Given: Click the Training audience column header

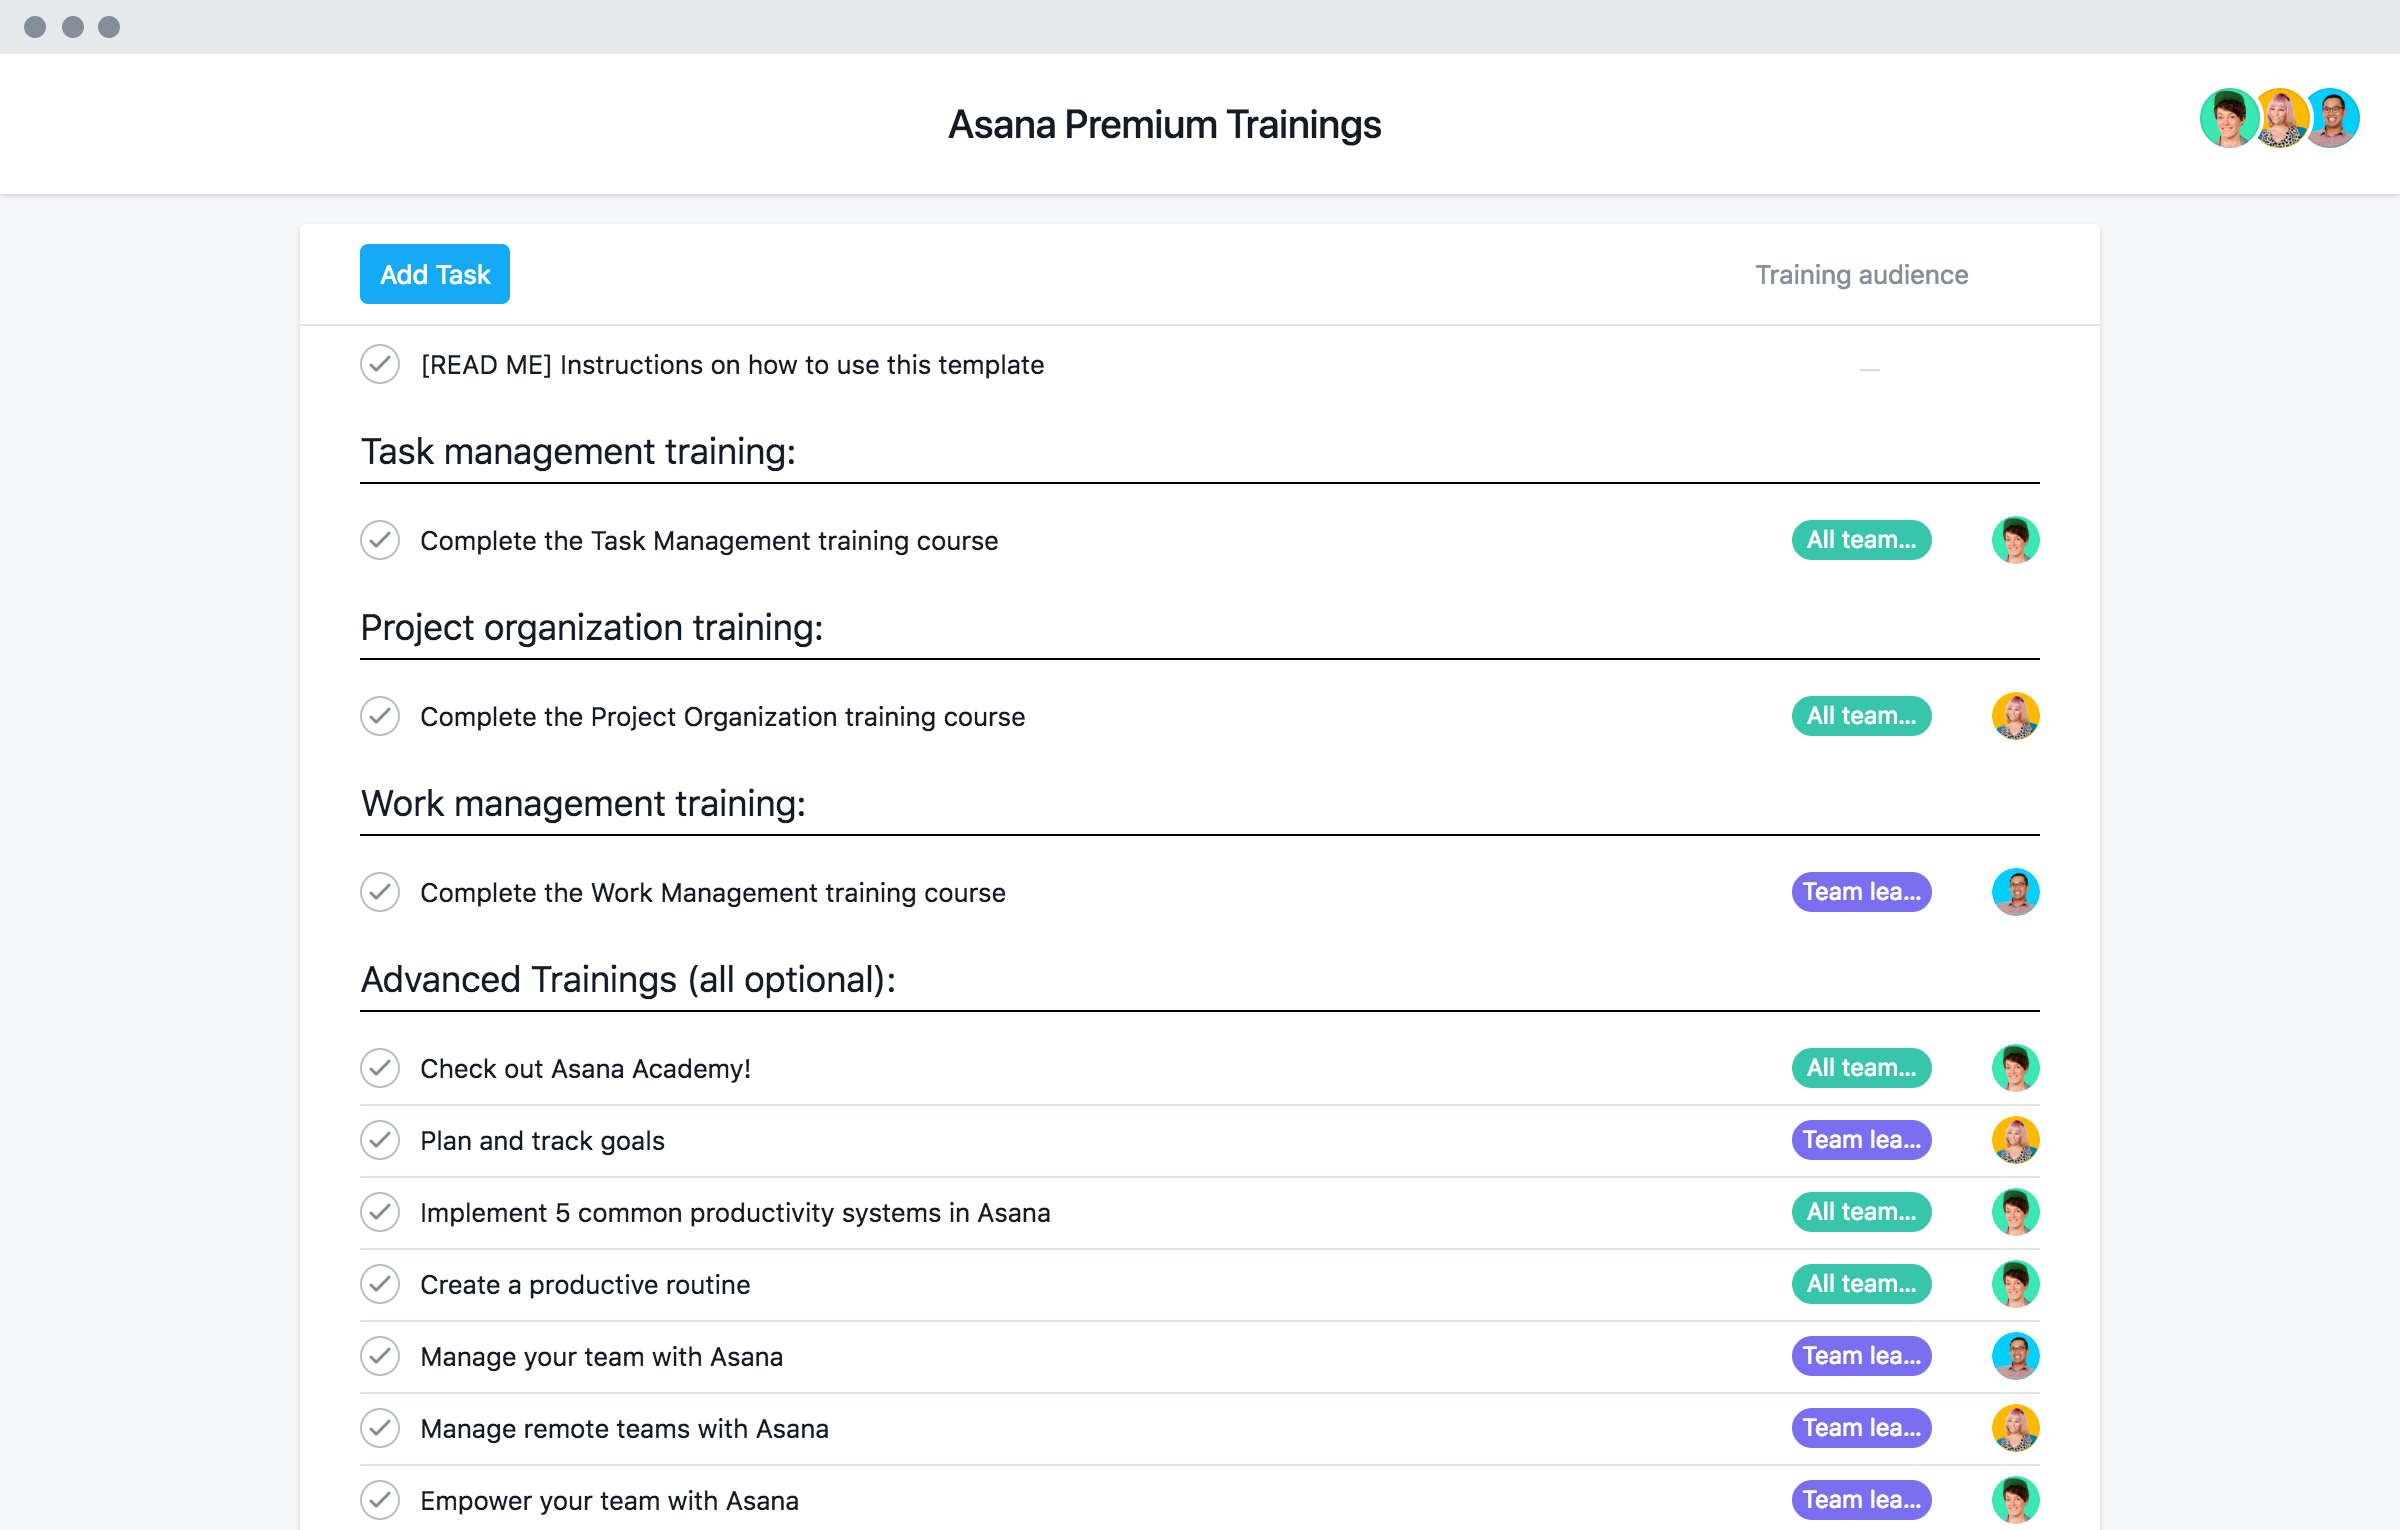Looking at the screenshot, I should 1861,275.
